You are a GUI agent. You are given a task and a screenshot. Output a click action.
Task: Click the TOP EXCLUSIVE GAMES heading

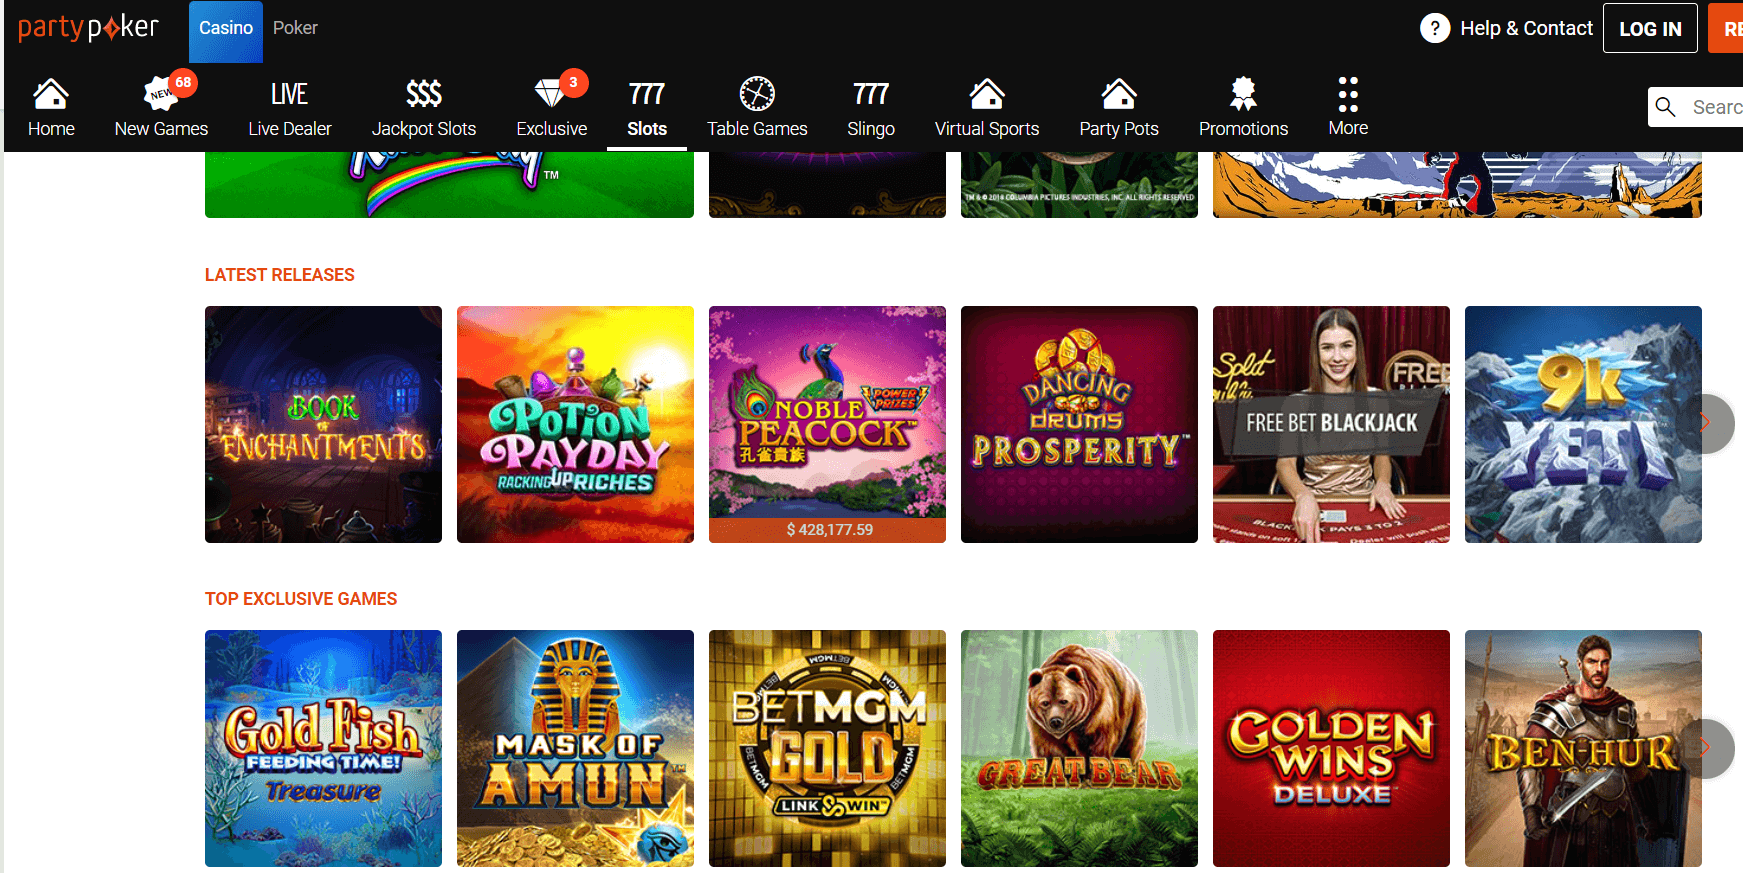[x=301, y=599]
